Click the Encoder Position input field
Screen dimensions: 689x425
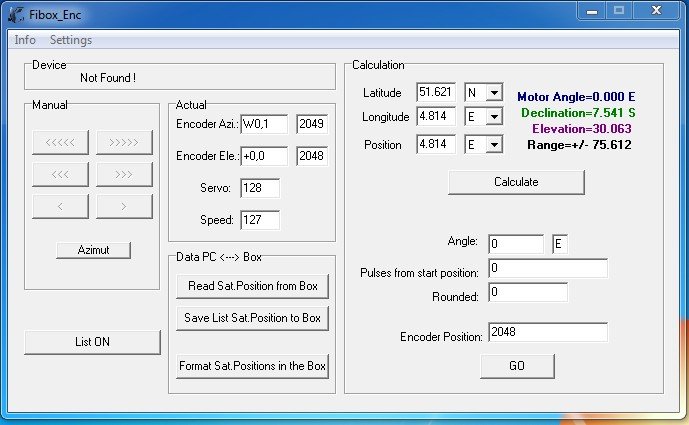pos(547,333)
